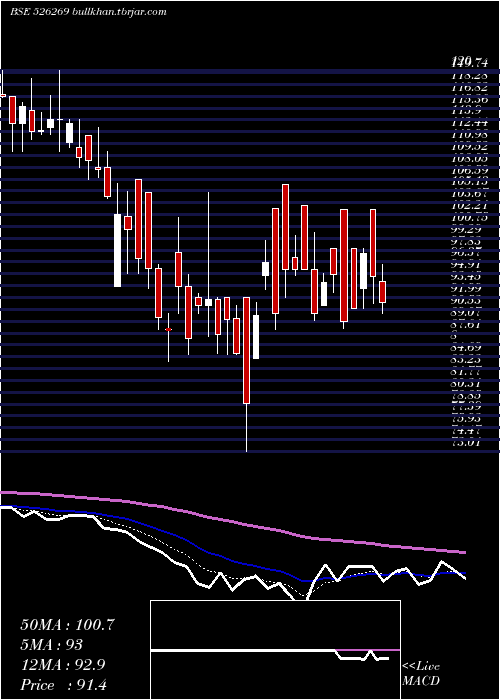
Task: Click the 99.29 price axis label
Action: [x=469, y=230]
